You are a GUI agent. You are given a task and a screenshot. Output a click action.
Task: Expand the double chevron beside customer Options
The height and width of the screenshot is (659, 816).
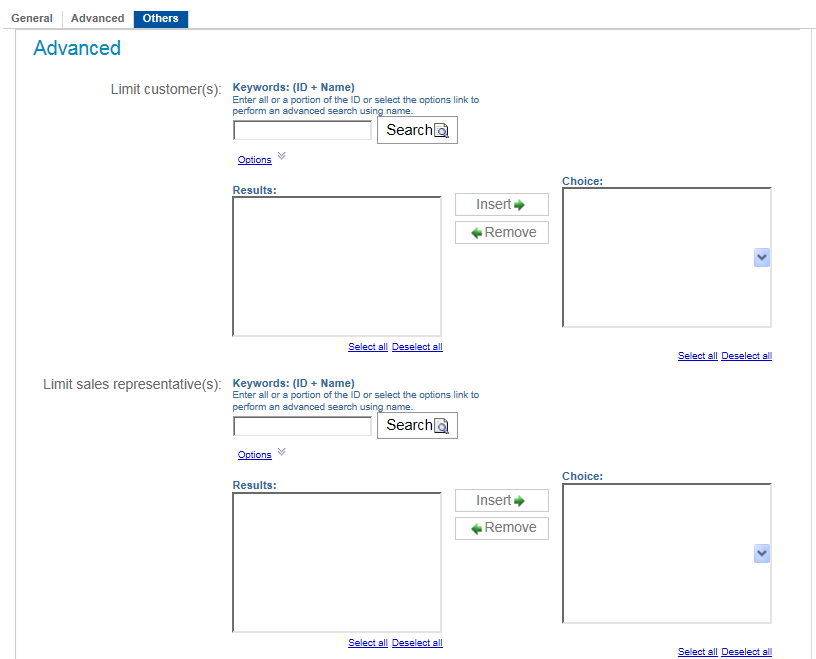tap(281, 156)
